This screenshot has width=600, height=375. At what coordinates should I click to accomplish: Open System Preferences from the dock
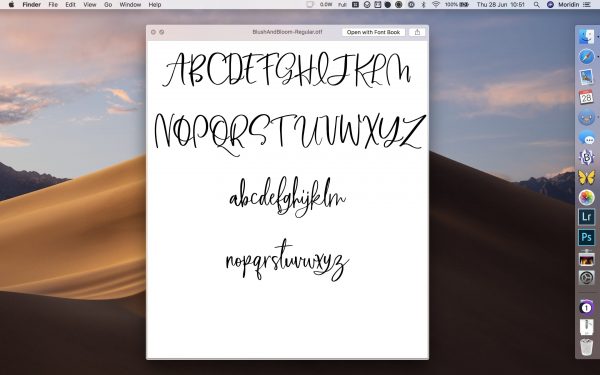[x=586, y=277]
